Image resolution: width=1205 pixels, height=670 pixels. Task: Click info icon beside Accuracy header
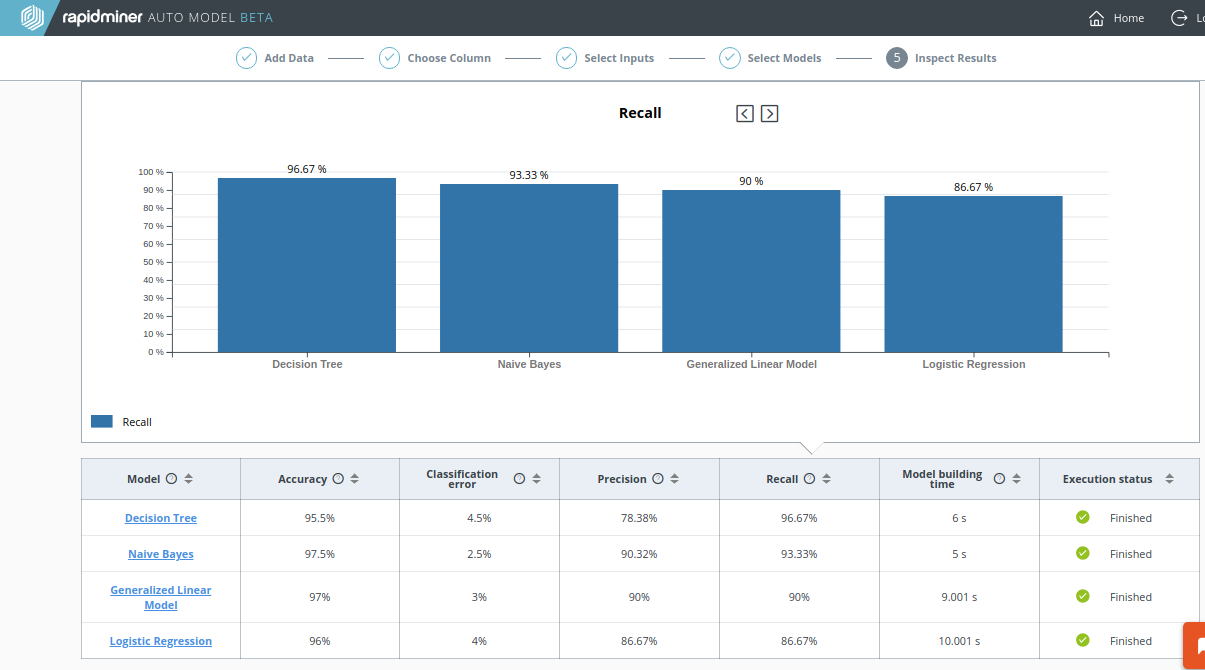[338, 479]
